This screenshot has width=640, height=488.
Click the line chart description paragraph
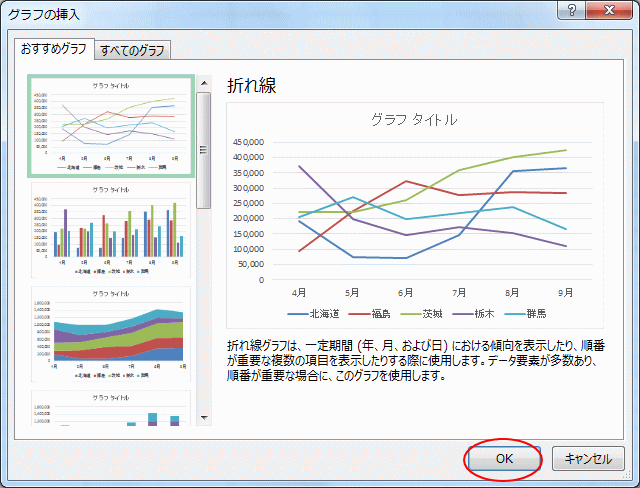click(x=416, y=361)
